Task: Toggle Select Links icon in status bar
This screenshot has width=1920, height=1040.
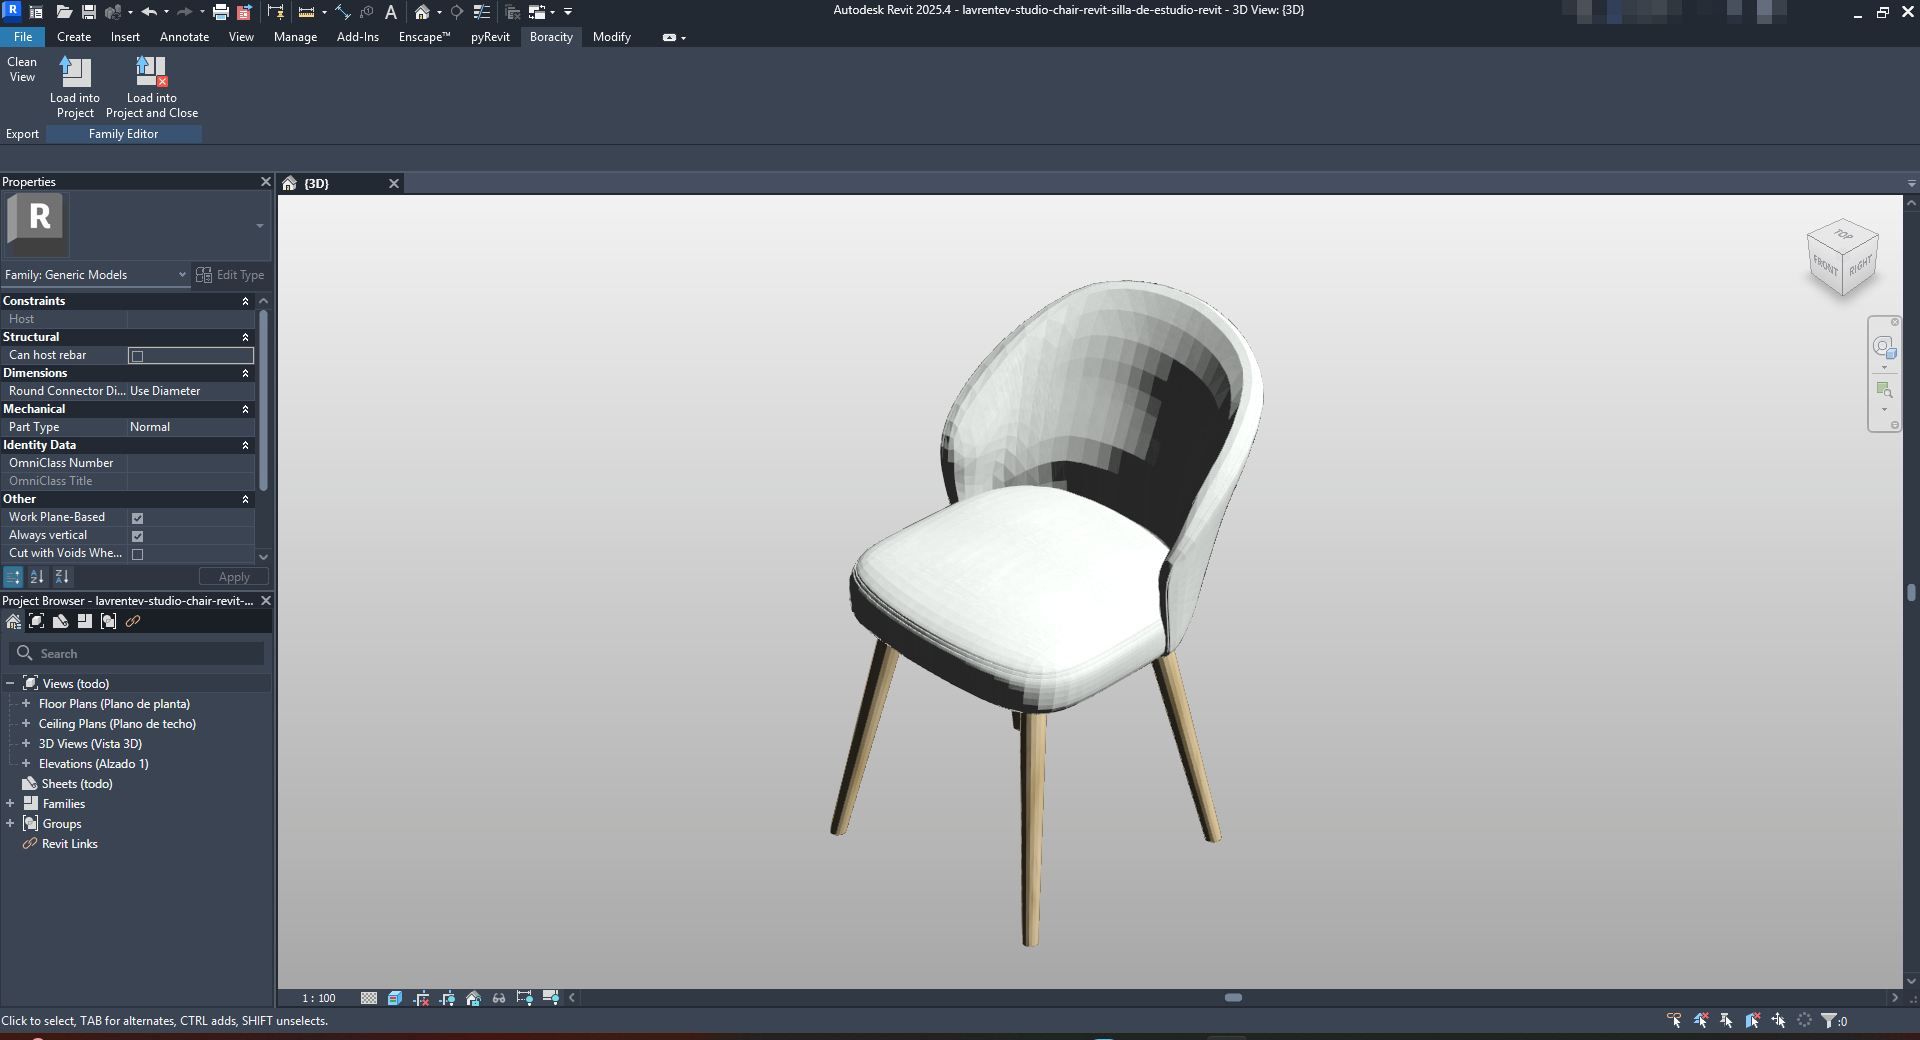Action: [x=1675, y=1021]
